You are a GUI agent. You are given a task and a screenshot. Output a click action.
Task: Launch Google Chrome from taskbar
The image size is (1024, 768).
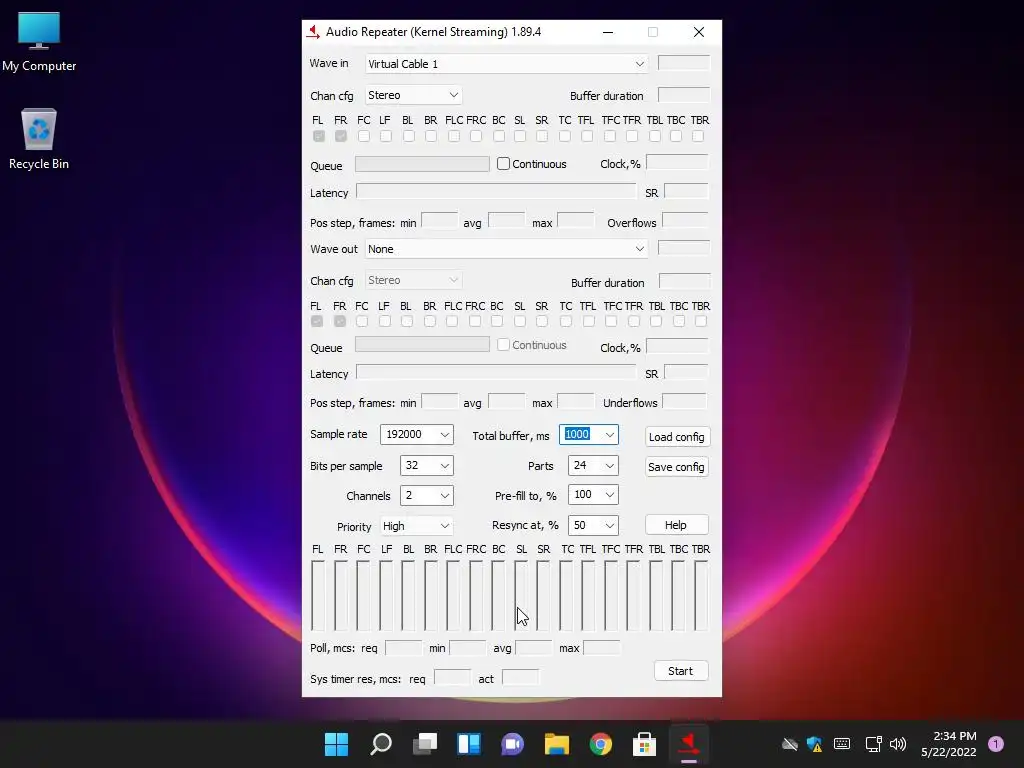click(601, 744)
